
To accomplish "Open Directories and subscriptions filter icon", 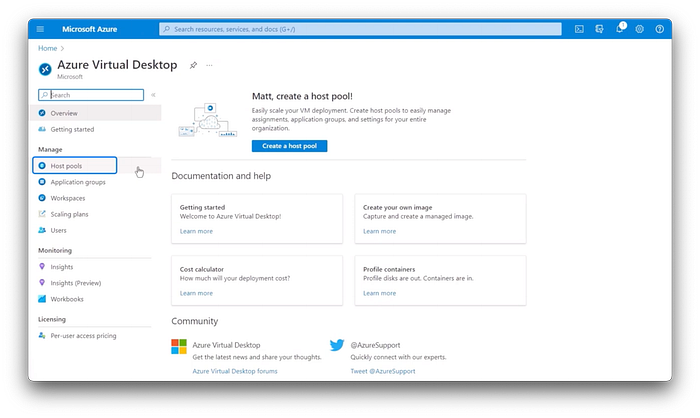I will pos(599,29).
